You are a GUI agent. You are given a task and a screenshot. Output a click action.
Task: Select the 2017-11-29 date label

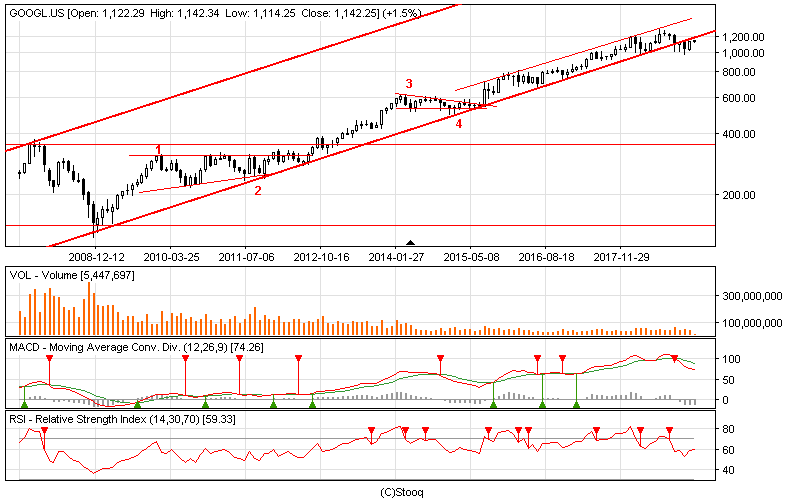[621, 257]
